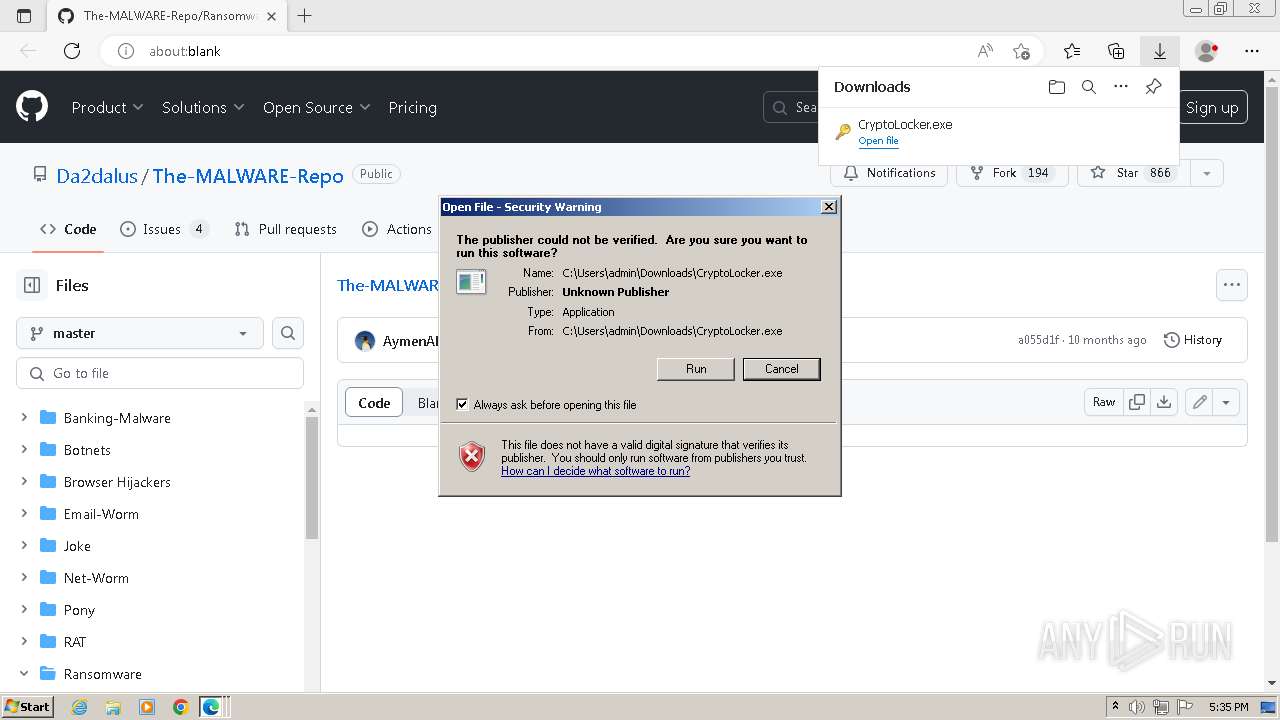This screenshot has width=1280, height=720.
Task: Cancel the security warning dialog
Action: click(x=782, y=369)
